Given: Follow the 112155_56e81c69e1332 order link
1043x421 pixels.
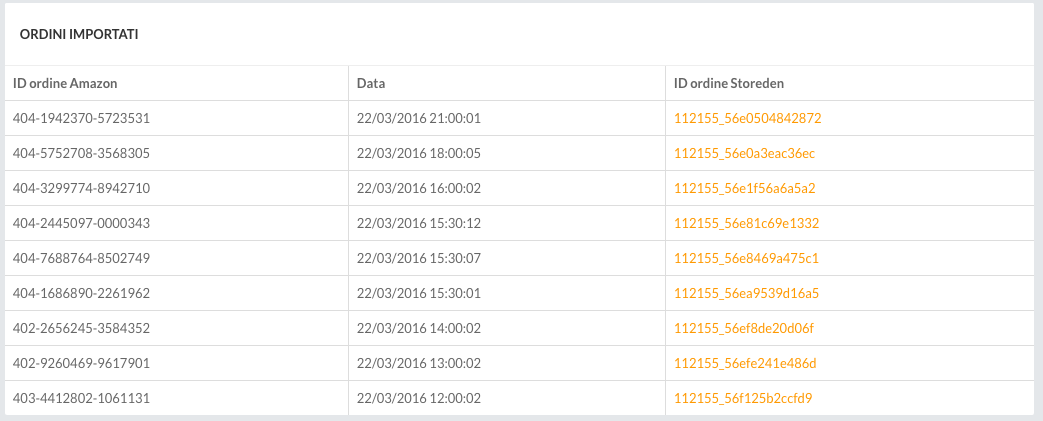Looking at the screenshot, I should [x=746, y=223].
